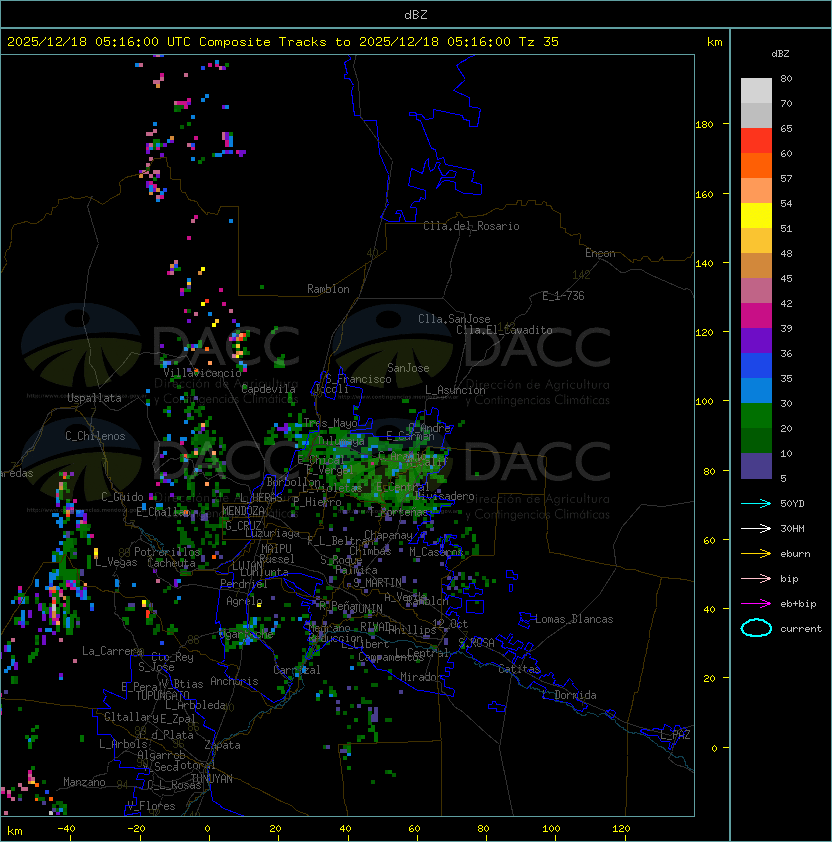The height and width of the screenshot is (842, 832).
Task: Click the C_Guido map label
Action: coord(122,497)
